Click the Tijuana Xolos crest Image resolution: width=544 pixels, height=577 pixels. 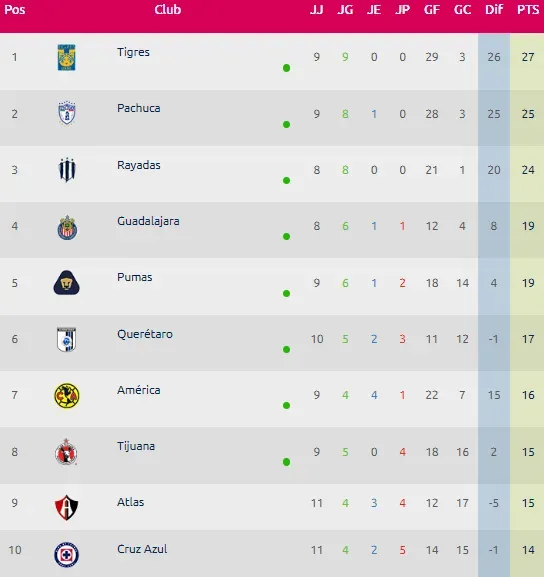[x=66, y=452]
